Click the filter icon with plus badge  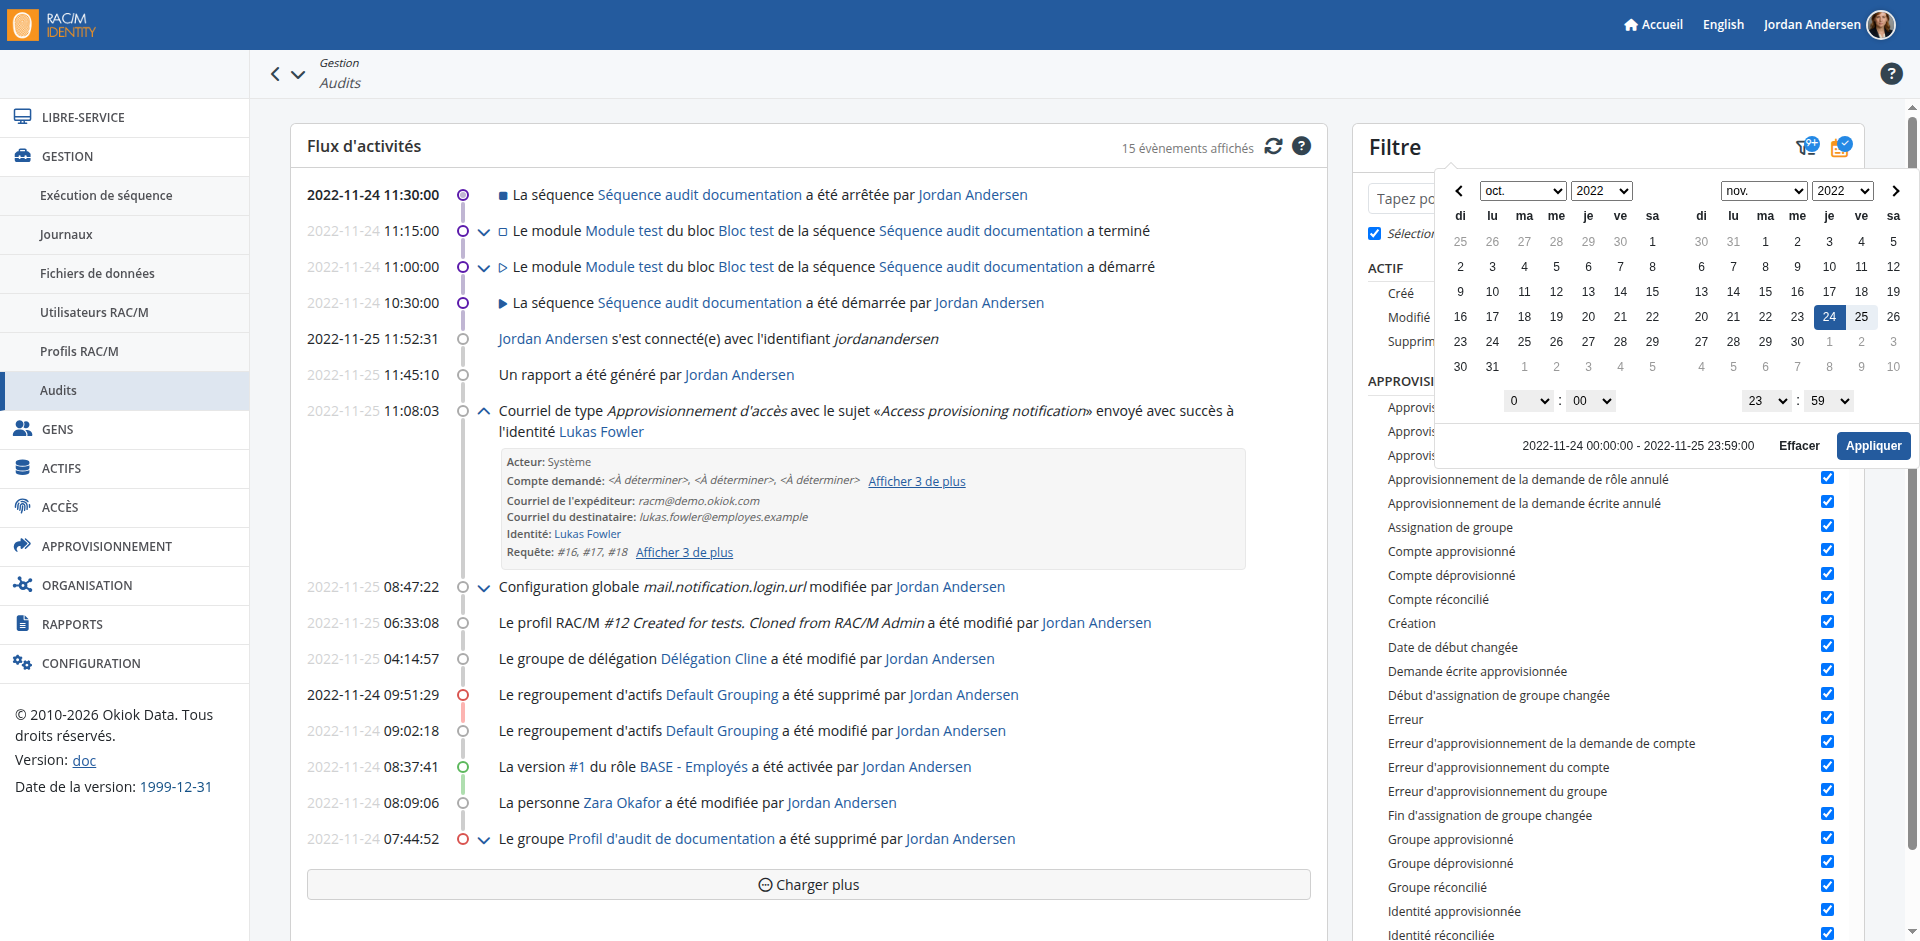click(1807, 147)
